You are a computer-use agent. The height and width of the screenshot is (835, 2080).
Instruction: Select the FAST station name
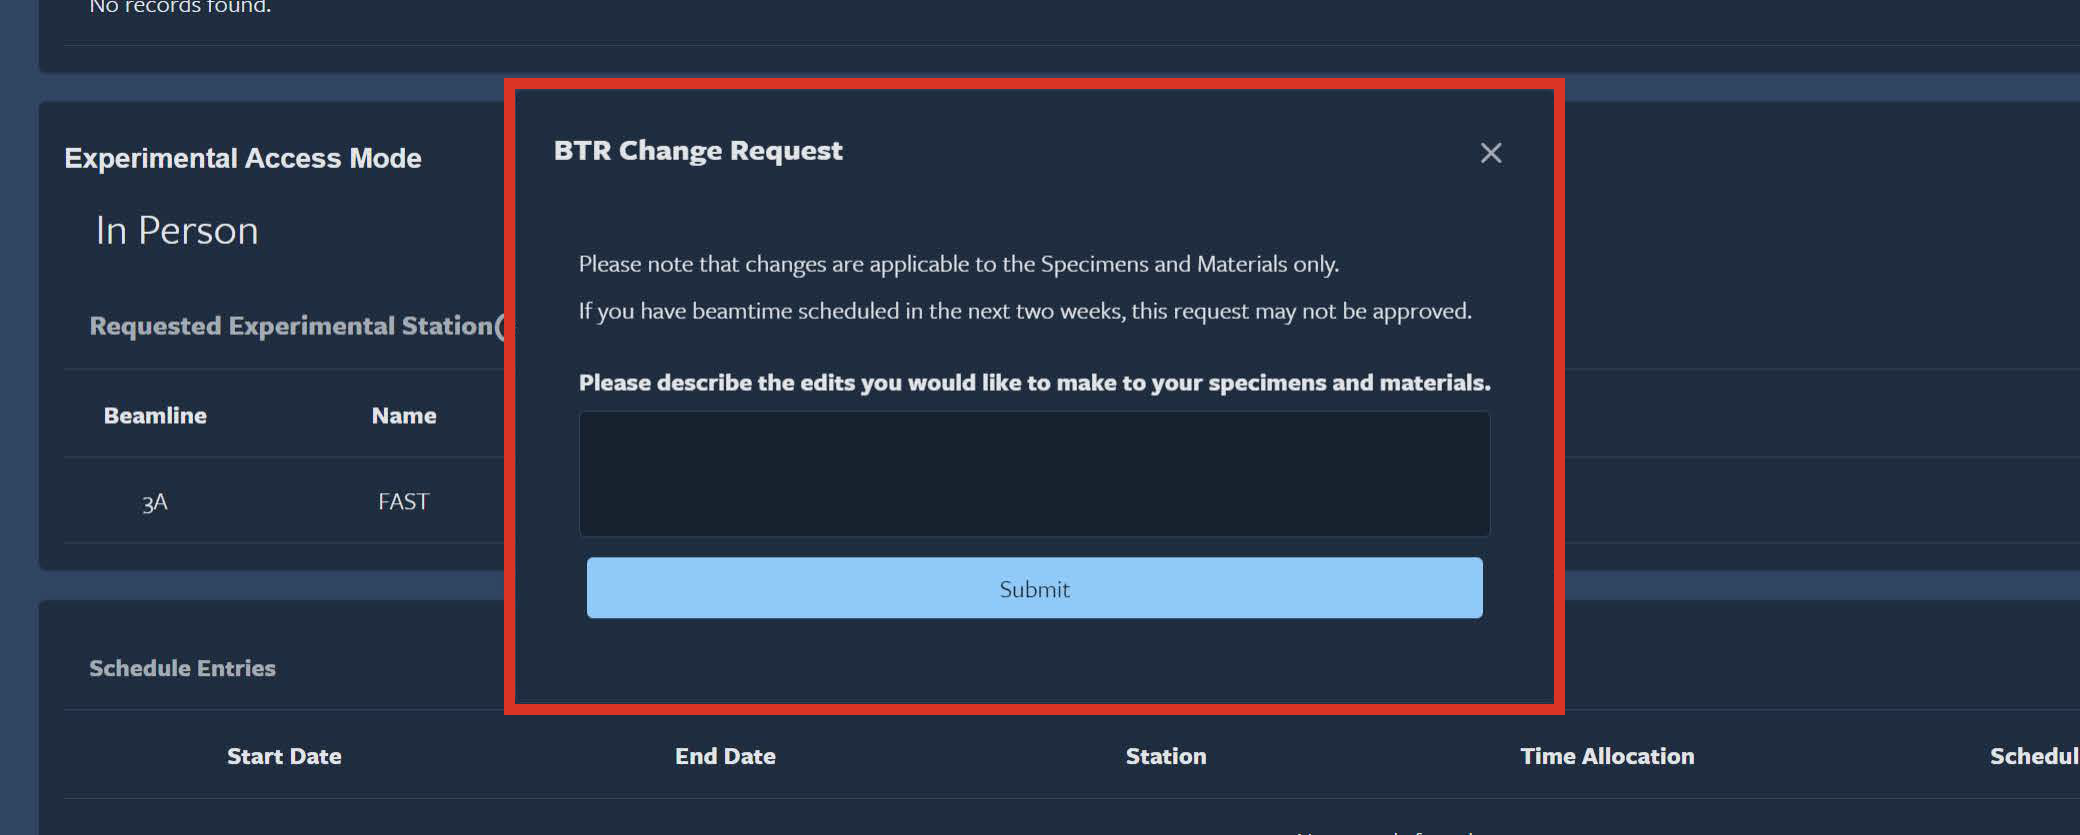pyautogui.click(x=403, y=501)
